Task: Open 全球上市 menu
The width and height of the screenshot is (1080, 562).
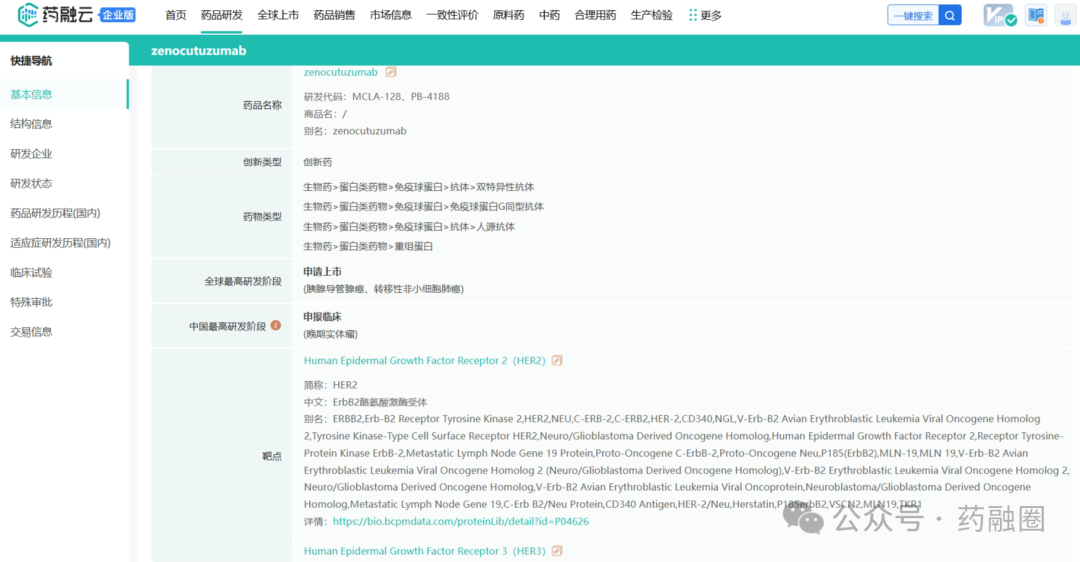Action: 278,15
